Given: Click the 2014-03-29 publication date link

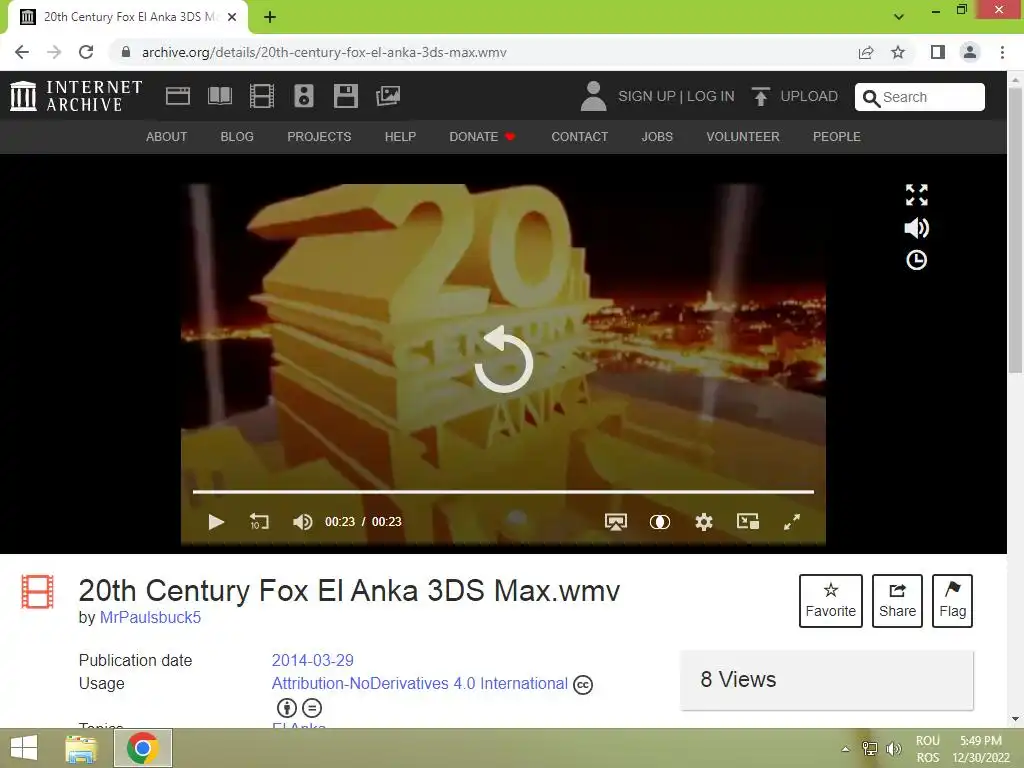Looking at the screenshot, I should click(312, 660).
